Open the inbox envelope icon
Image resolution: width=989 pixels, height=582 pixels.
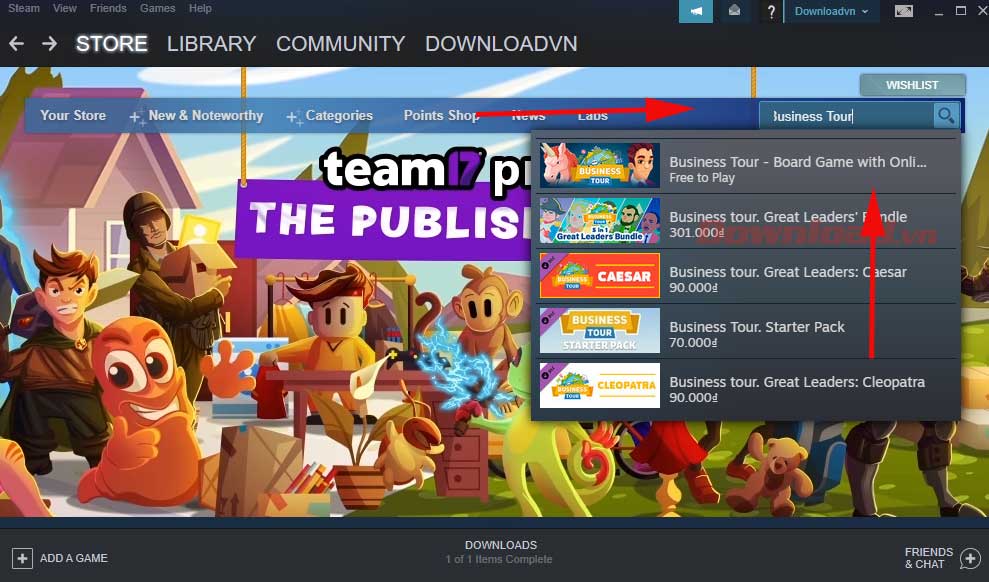pos(734,11)
